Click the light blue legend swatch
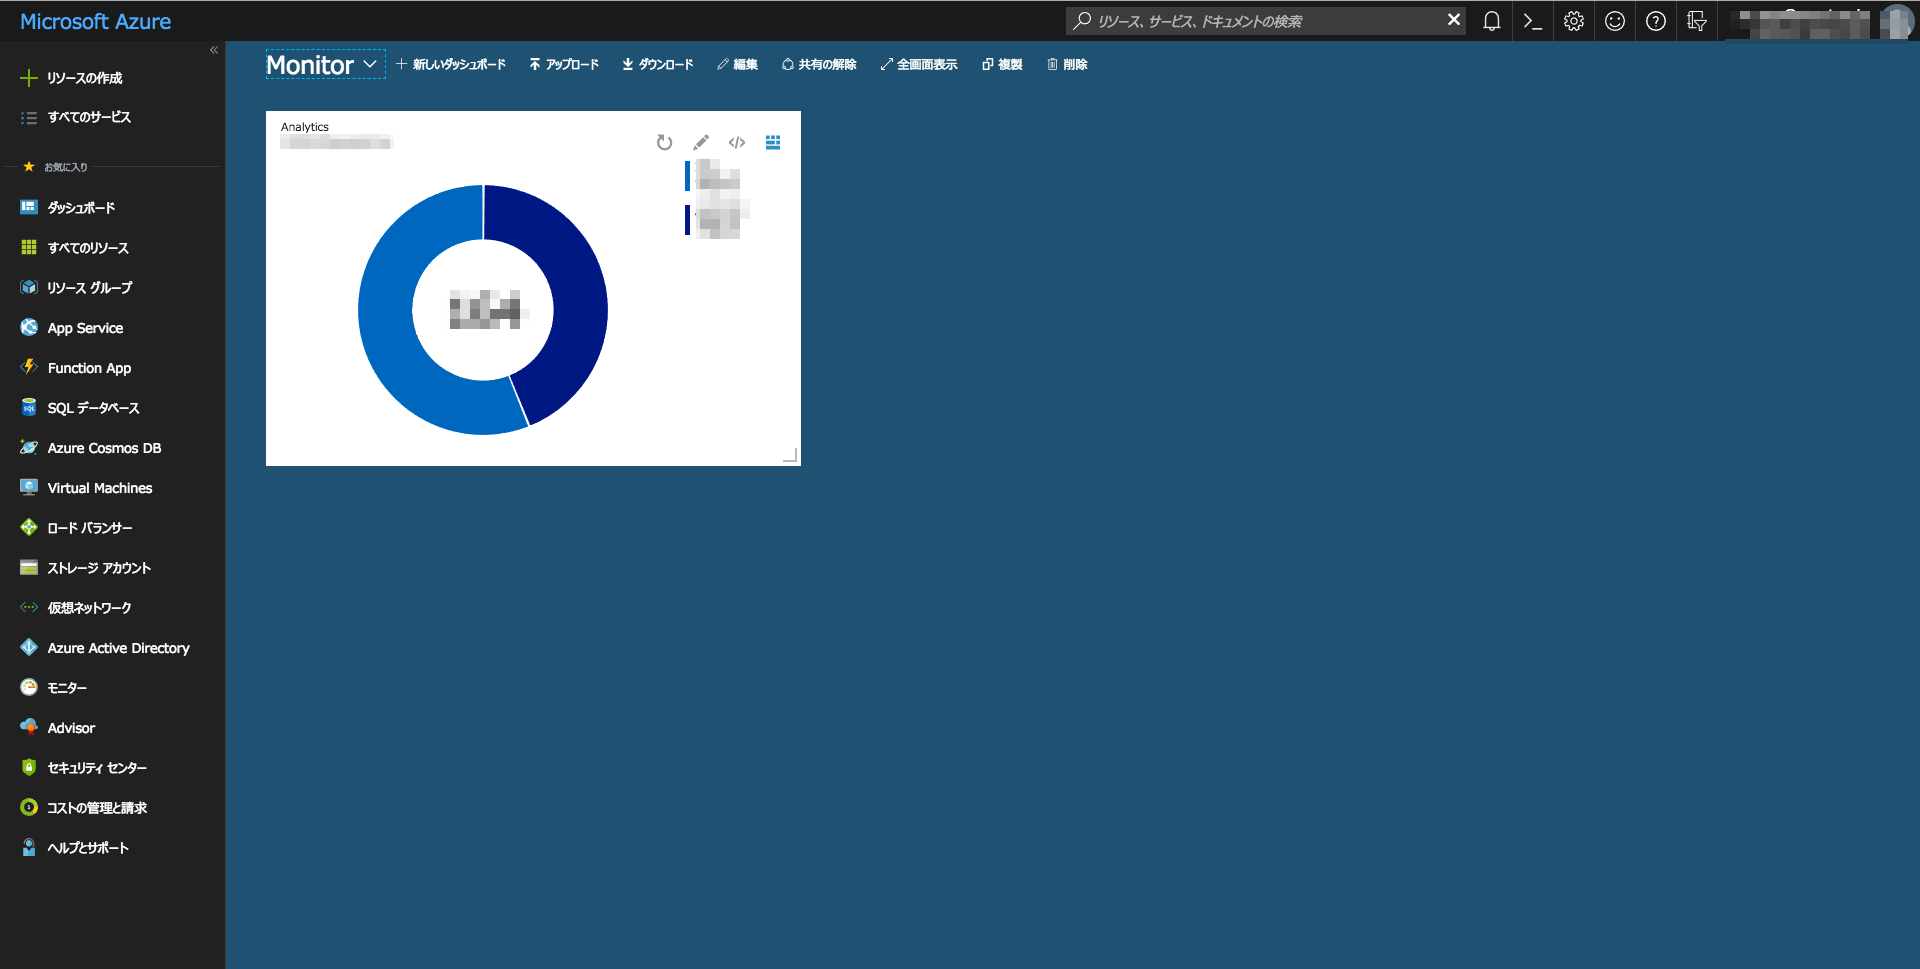The width and height of the screenshot is (1920, 969). coord(687,175)
